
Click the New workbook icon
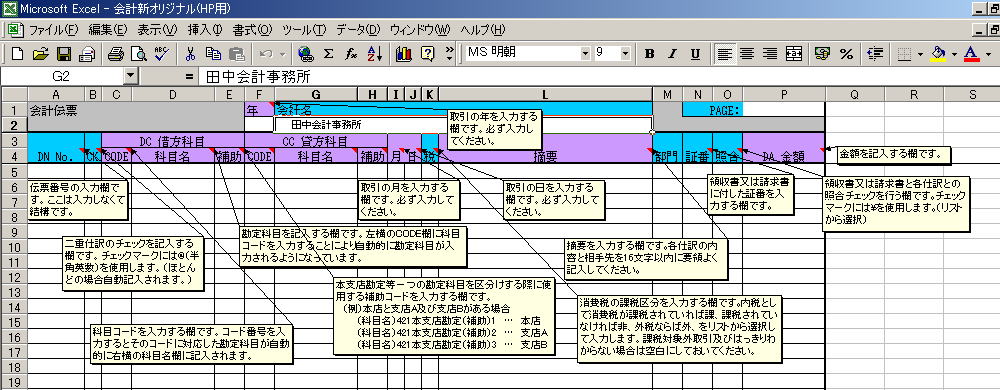pos(17,54)
